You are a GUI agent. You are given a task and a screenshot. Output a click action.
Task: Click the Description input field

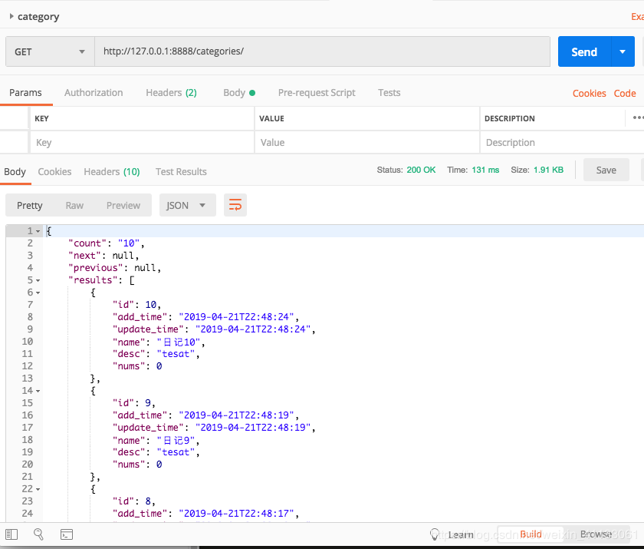coord(562,142)
